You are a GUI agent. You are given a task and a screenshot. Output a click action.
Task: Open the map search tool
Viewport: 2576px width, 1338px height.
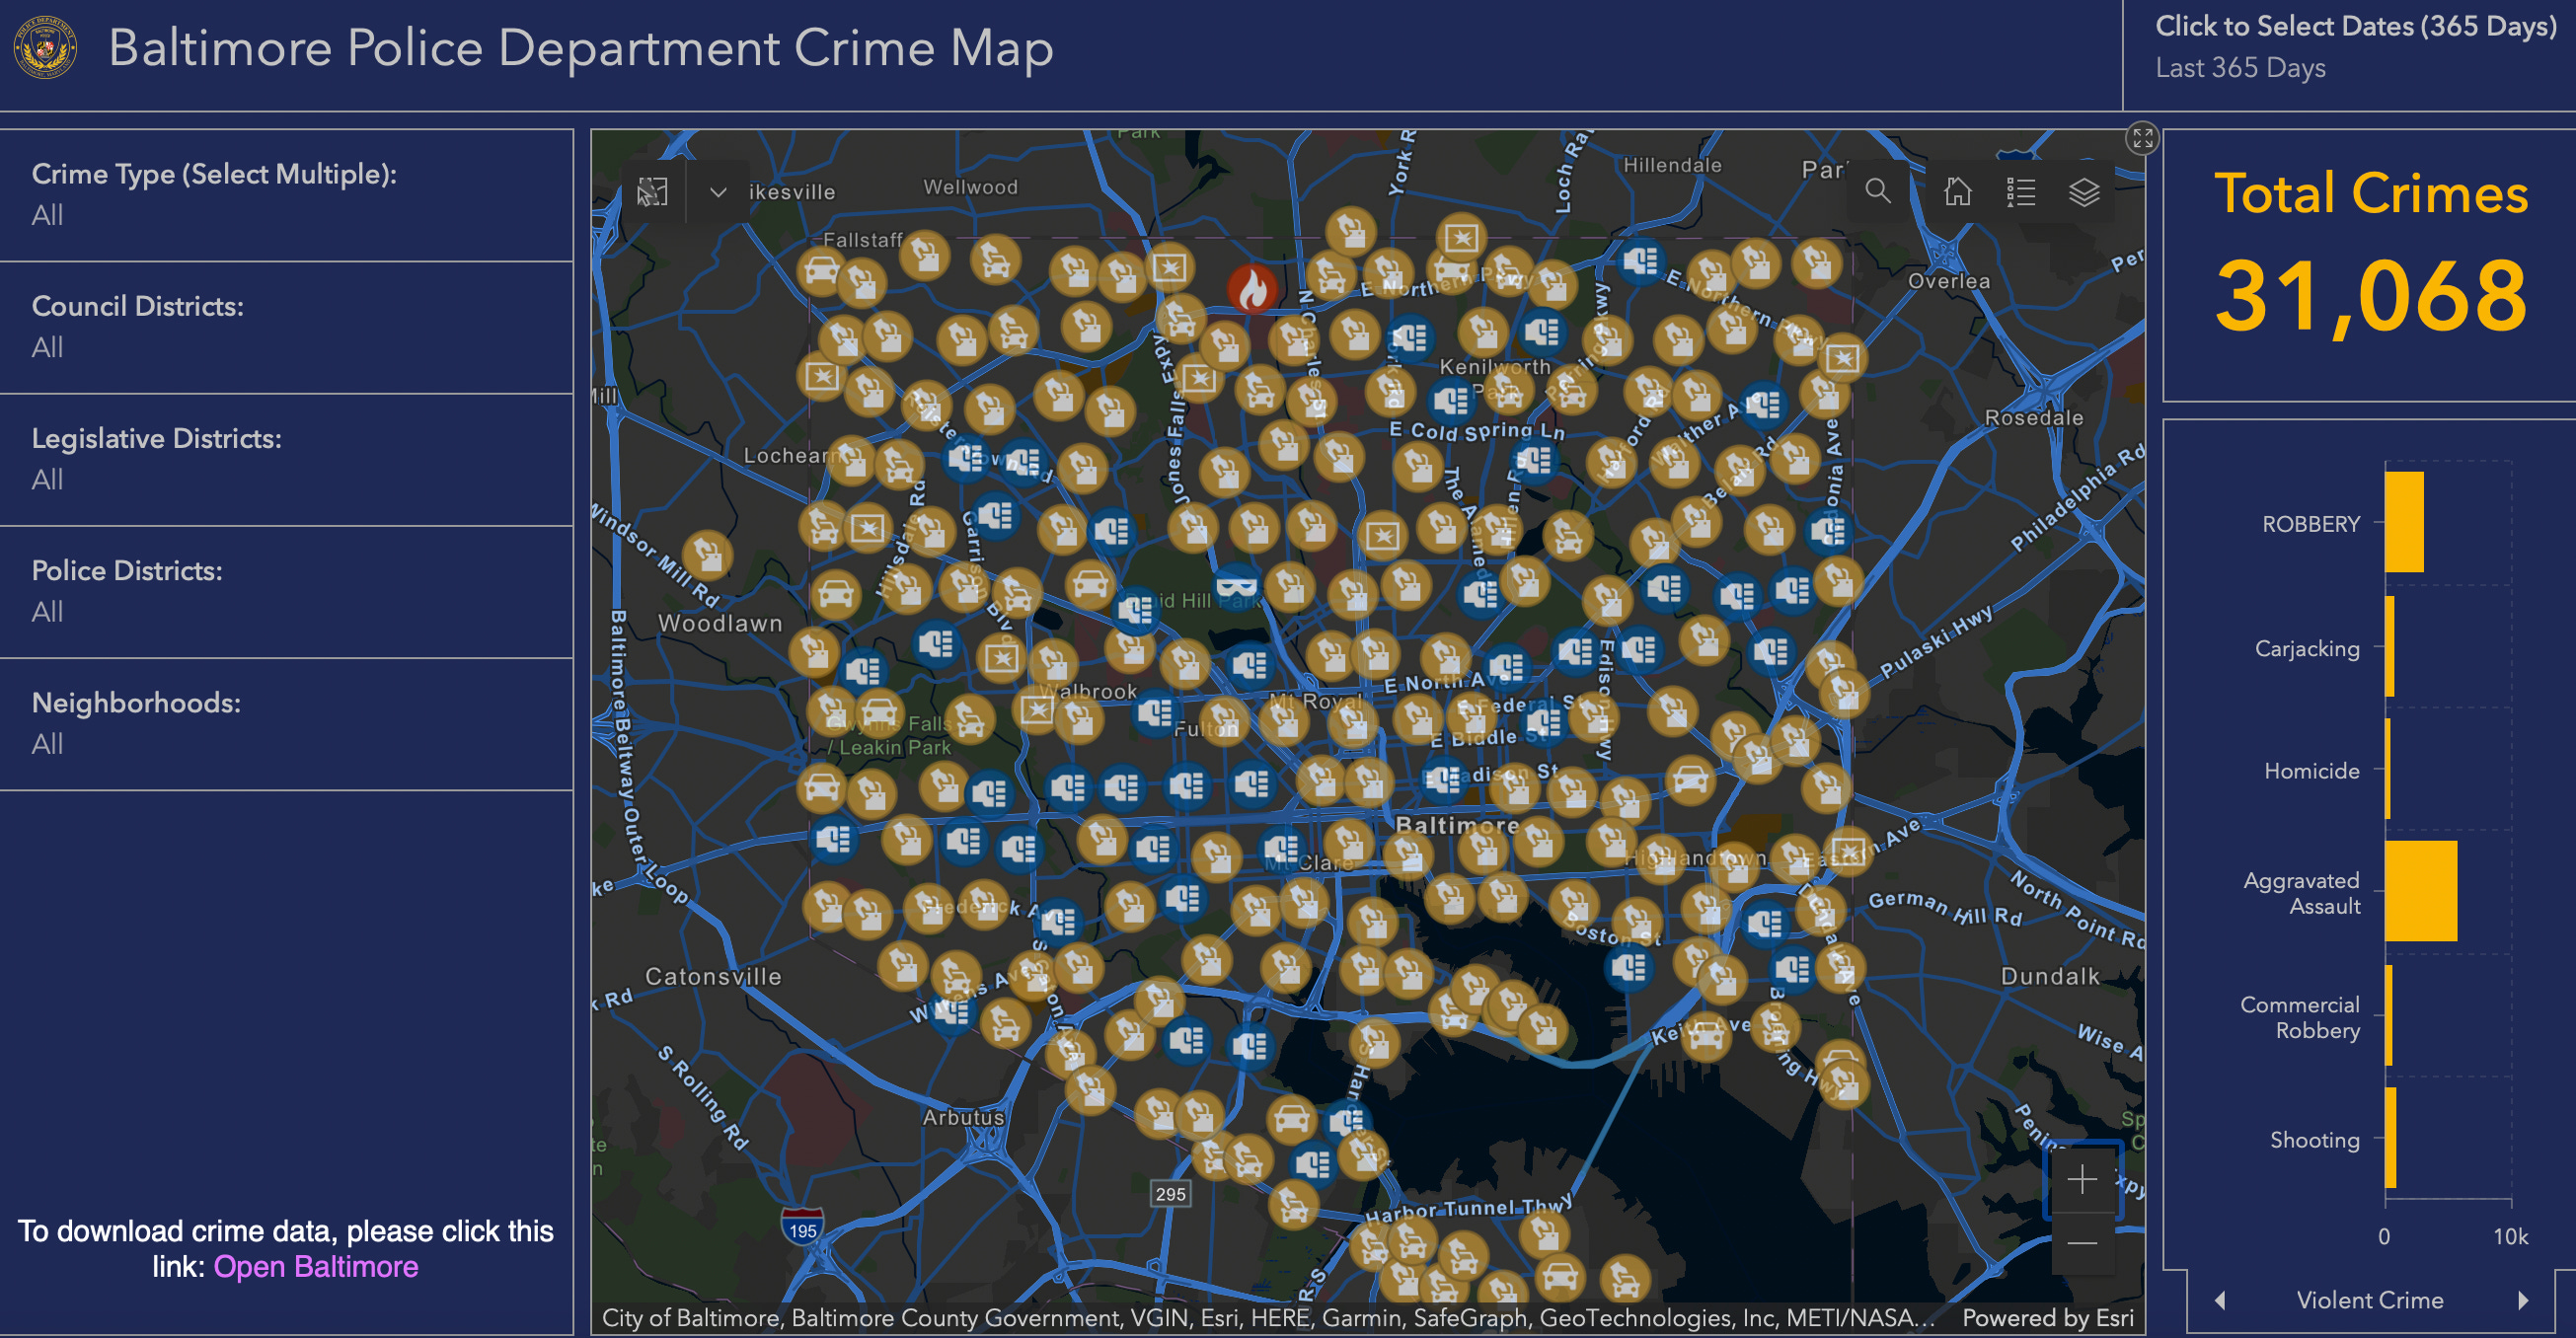(x=1878, y=191)
